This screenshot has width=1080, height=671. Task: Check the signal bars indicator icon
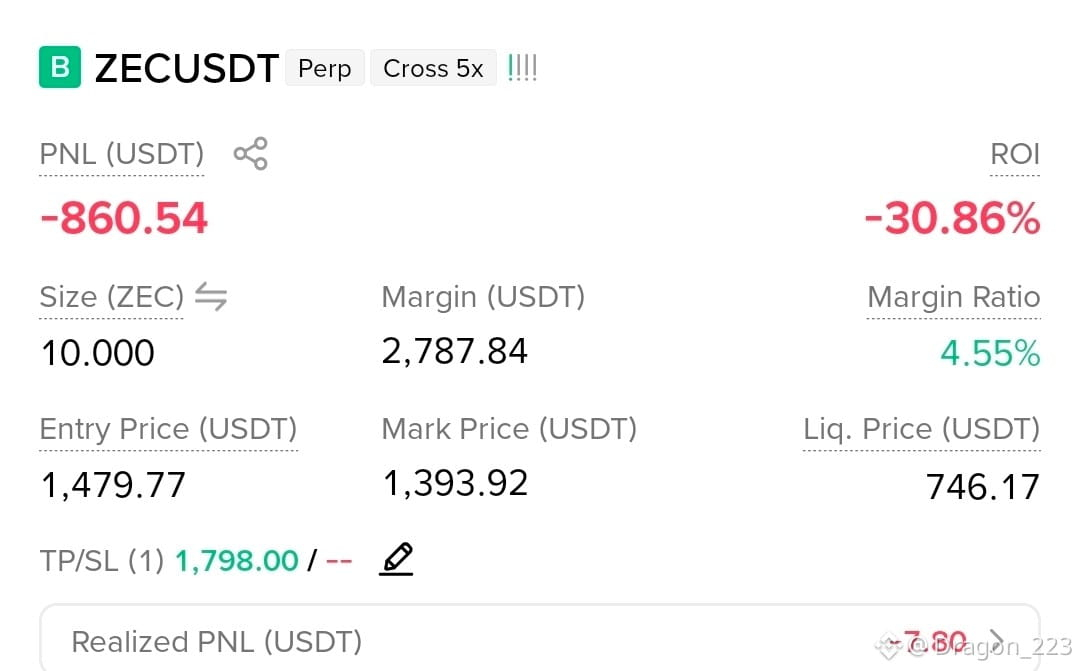point(522,68)
